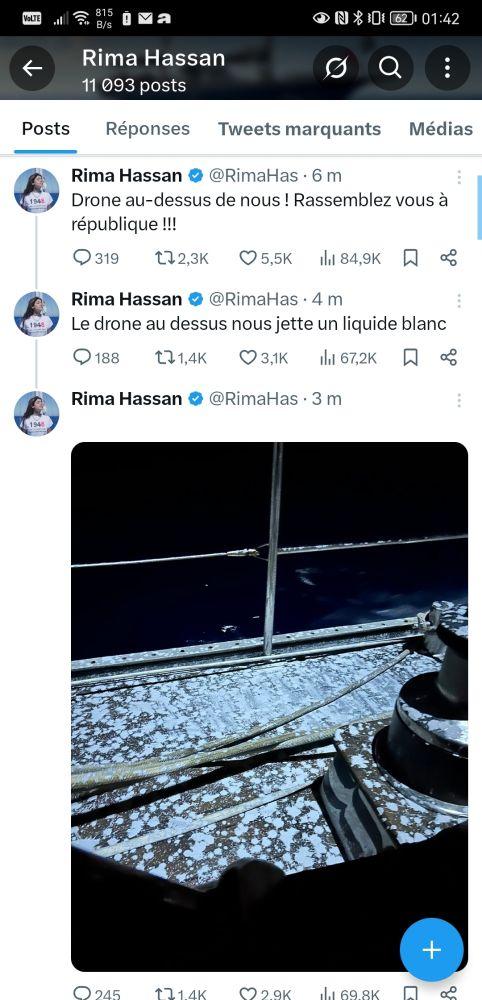Screen dimensions: 482x1000
Task: Open more options for the photo post
Action: pyautogui.click(x=459, y=400)
